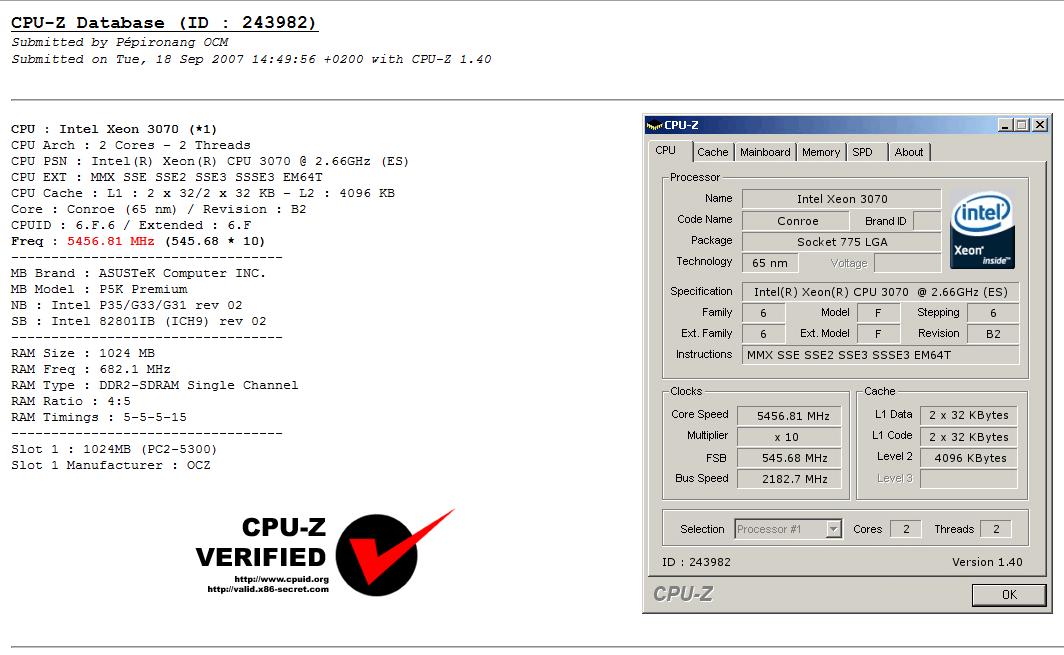Click the Technology field 65 nm

click(770, 263)
